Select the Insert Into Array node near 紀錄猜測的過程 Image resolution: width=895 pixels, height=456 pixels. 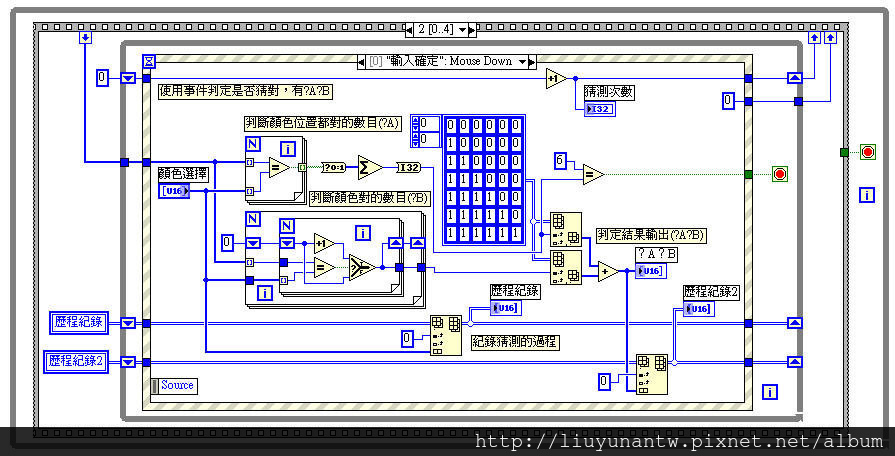(446, 336)
